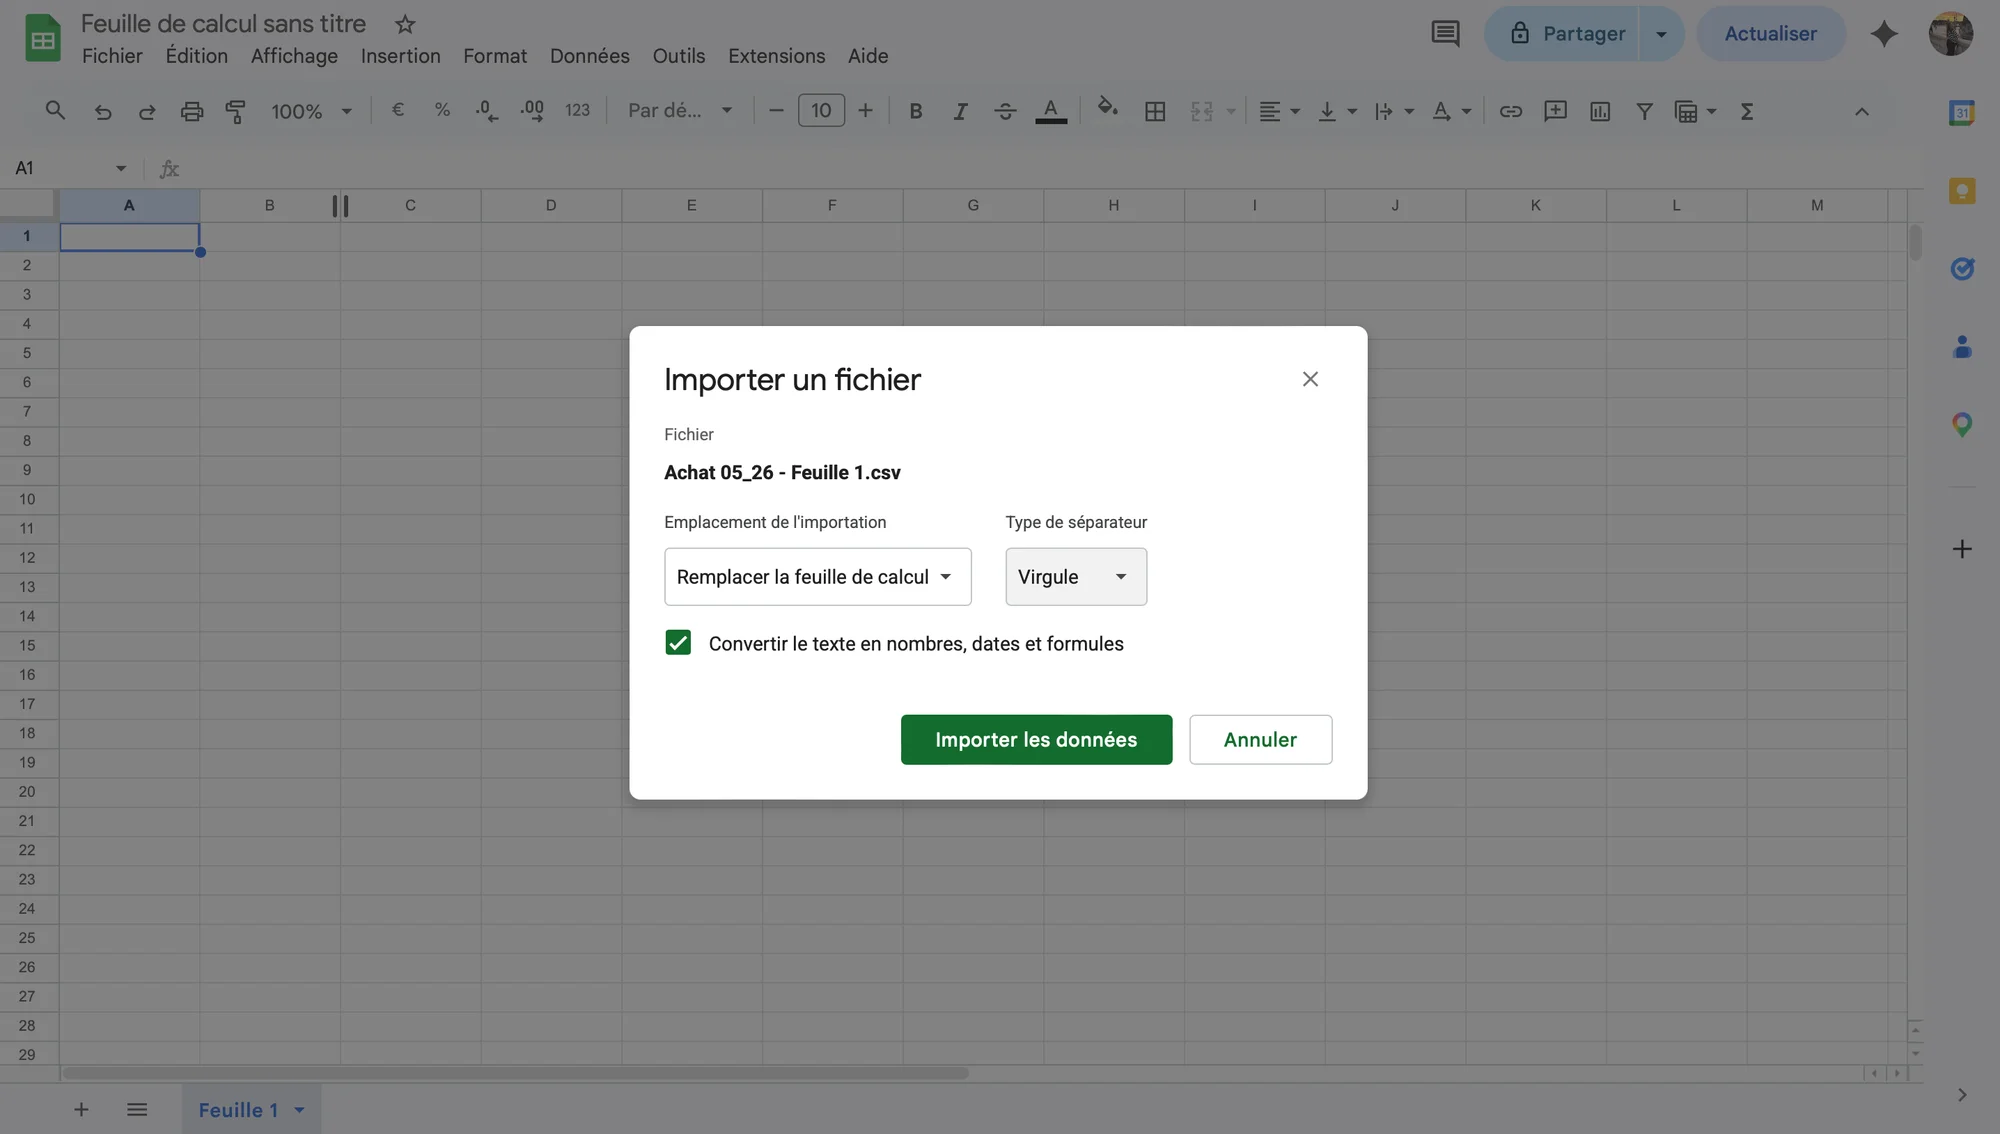The image size is (2000, 1134).
Task: Open the Outils menu
Action: [679, 56]
